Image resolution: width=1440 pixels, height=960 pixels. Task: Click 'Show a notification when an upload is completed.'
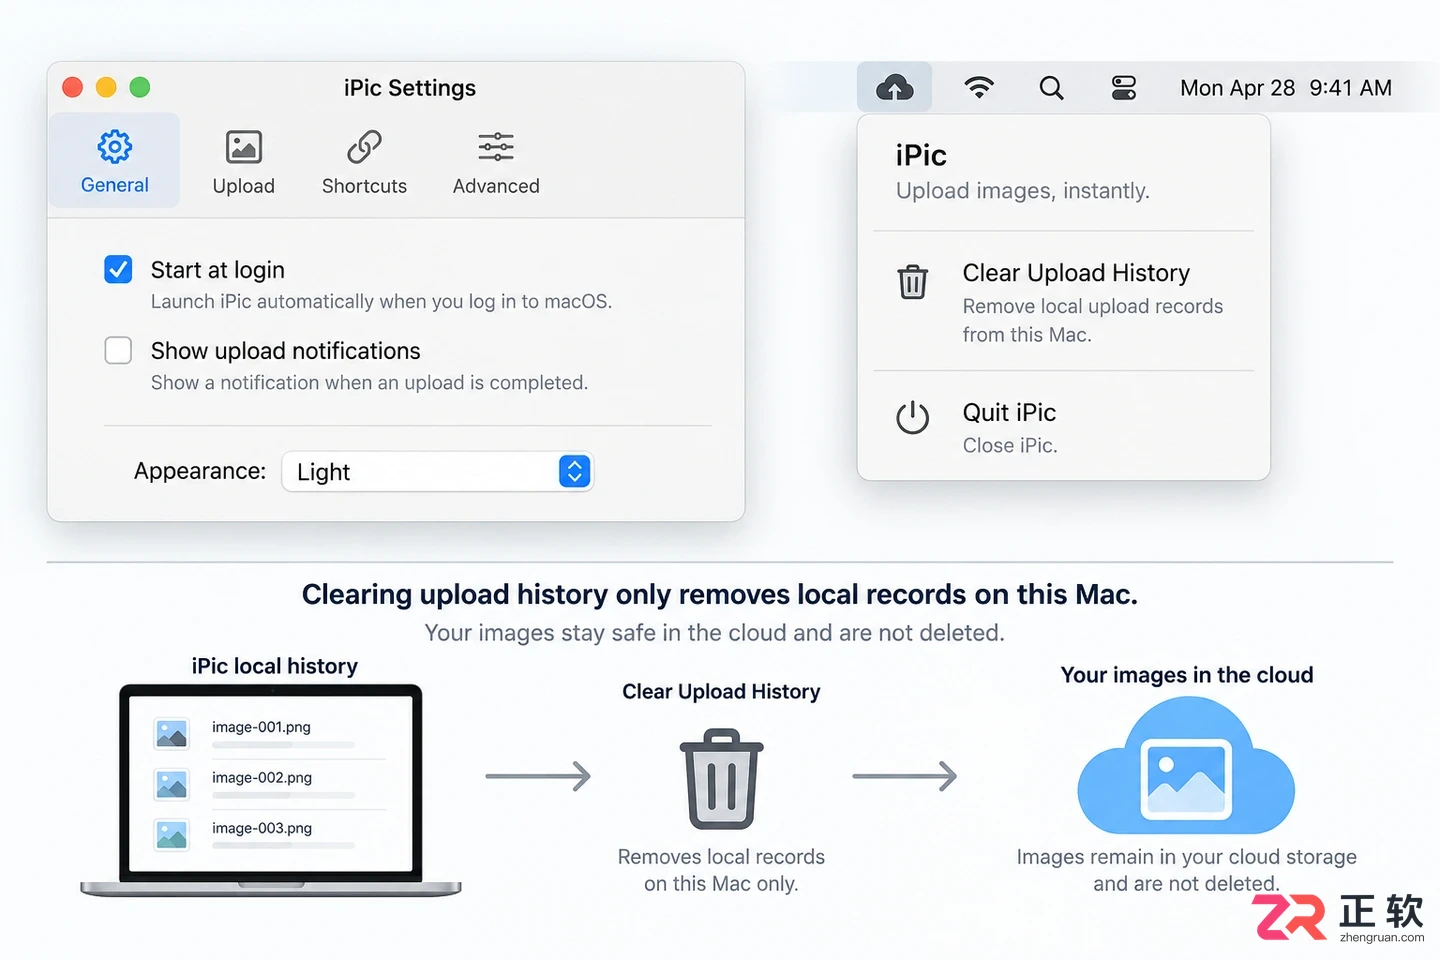pos(369,382)
